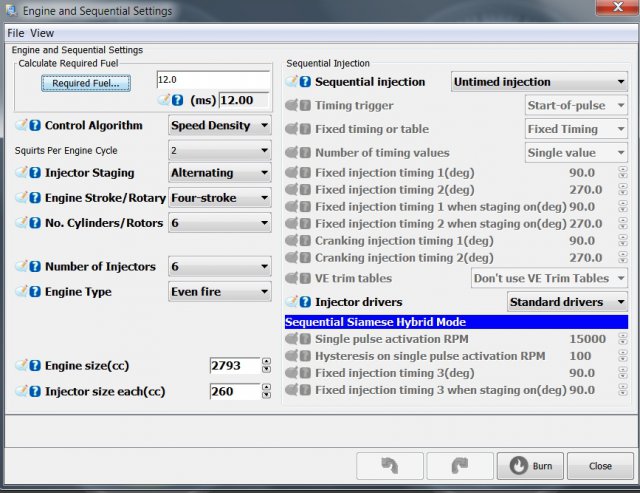Show help for Engine size(cc)

point(35,366)
